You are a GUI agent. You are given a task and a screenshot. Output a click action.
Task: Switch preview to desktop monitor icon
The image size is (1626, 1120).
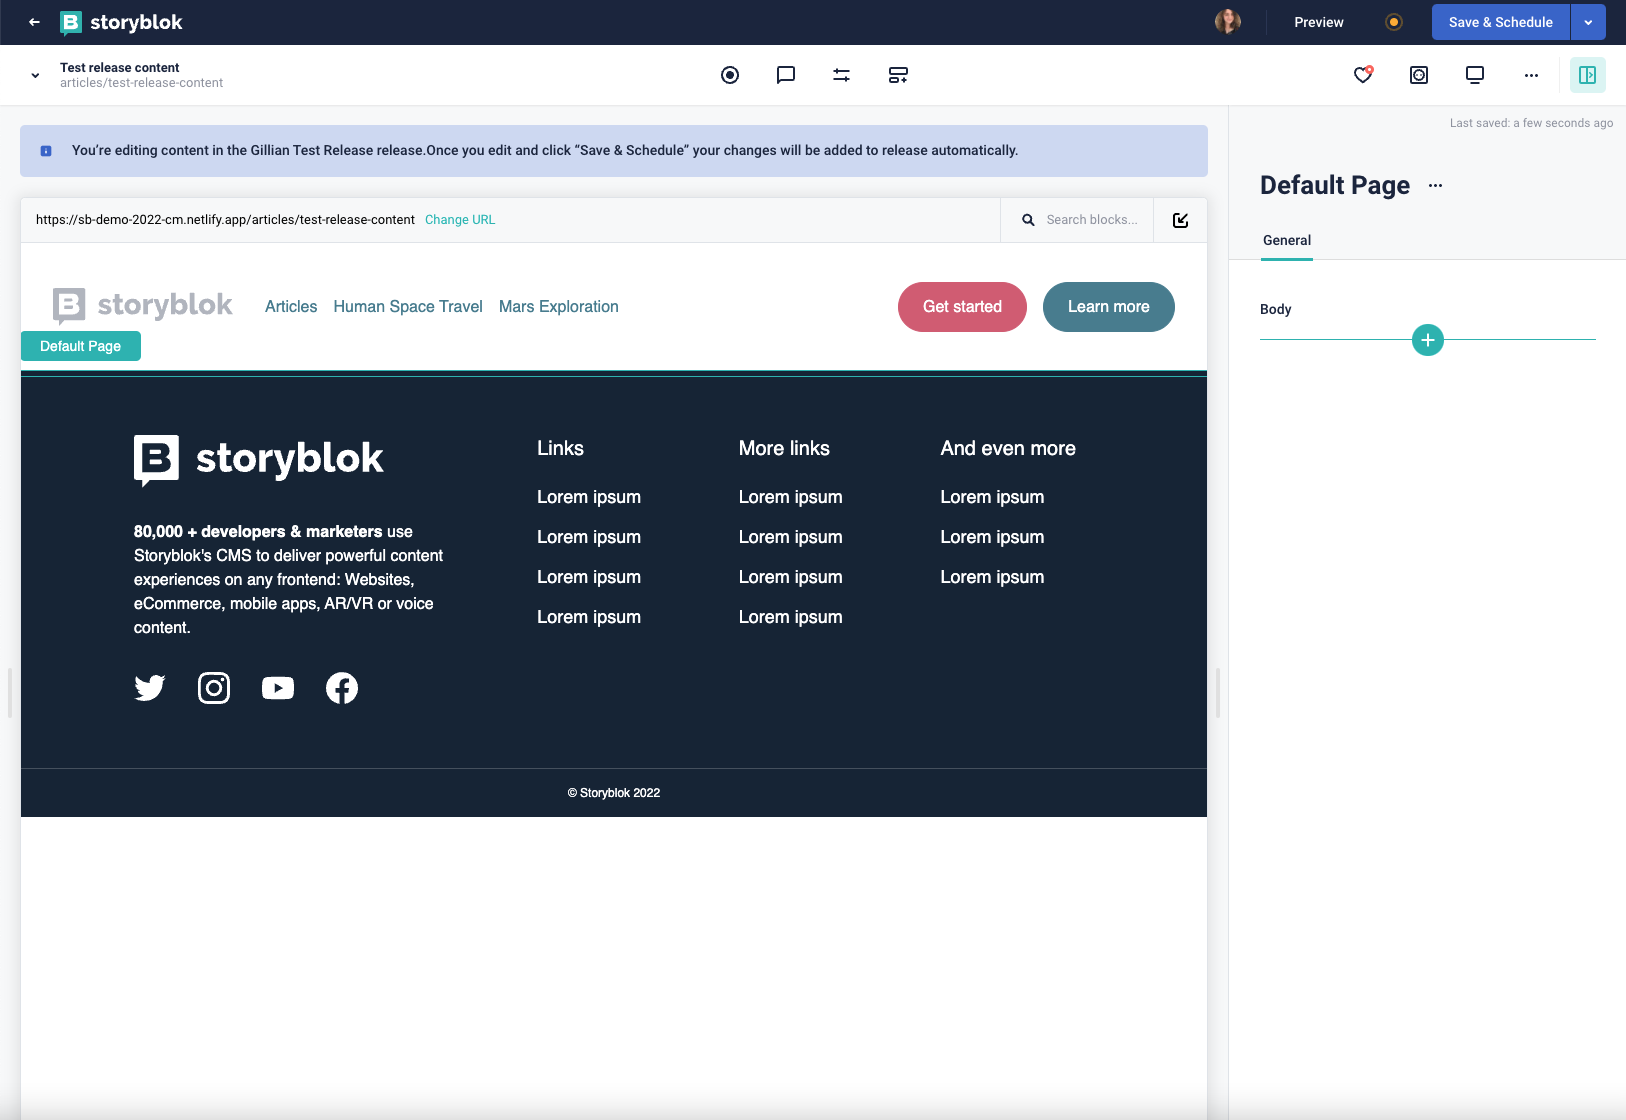[1475, 75]
